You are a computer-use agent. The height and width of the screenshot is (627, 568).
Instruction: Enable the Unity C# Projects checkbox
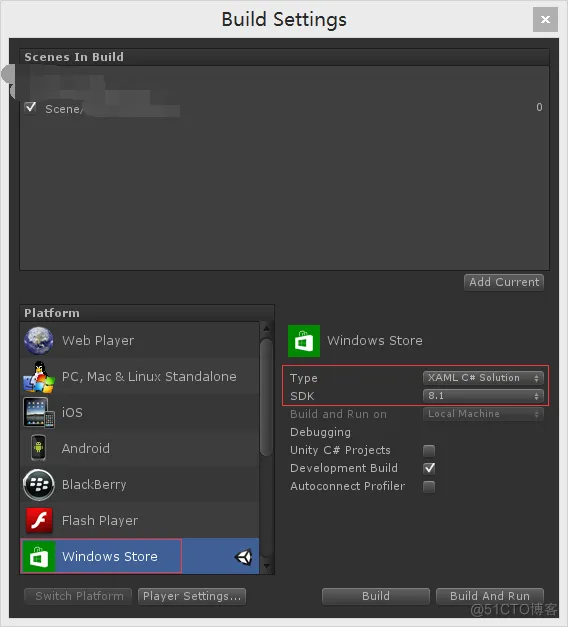(429, 451)
